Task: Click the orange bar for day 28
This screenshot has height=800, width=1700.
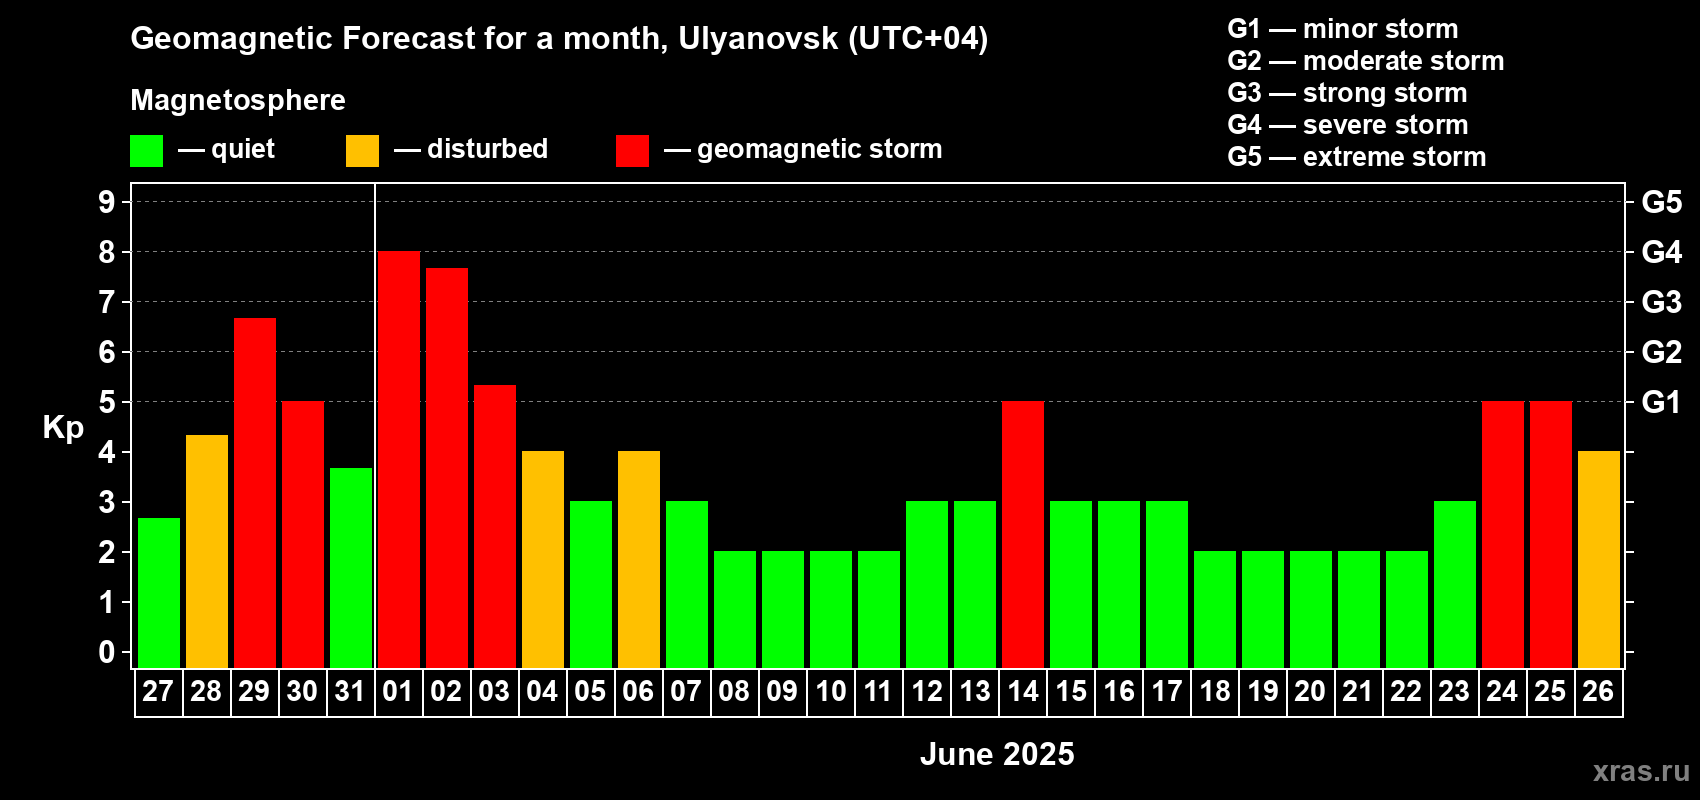Action: (207, 552)
